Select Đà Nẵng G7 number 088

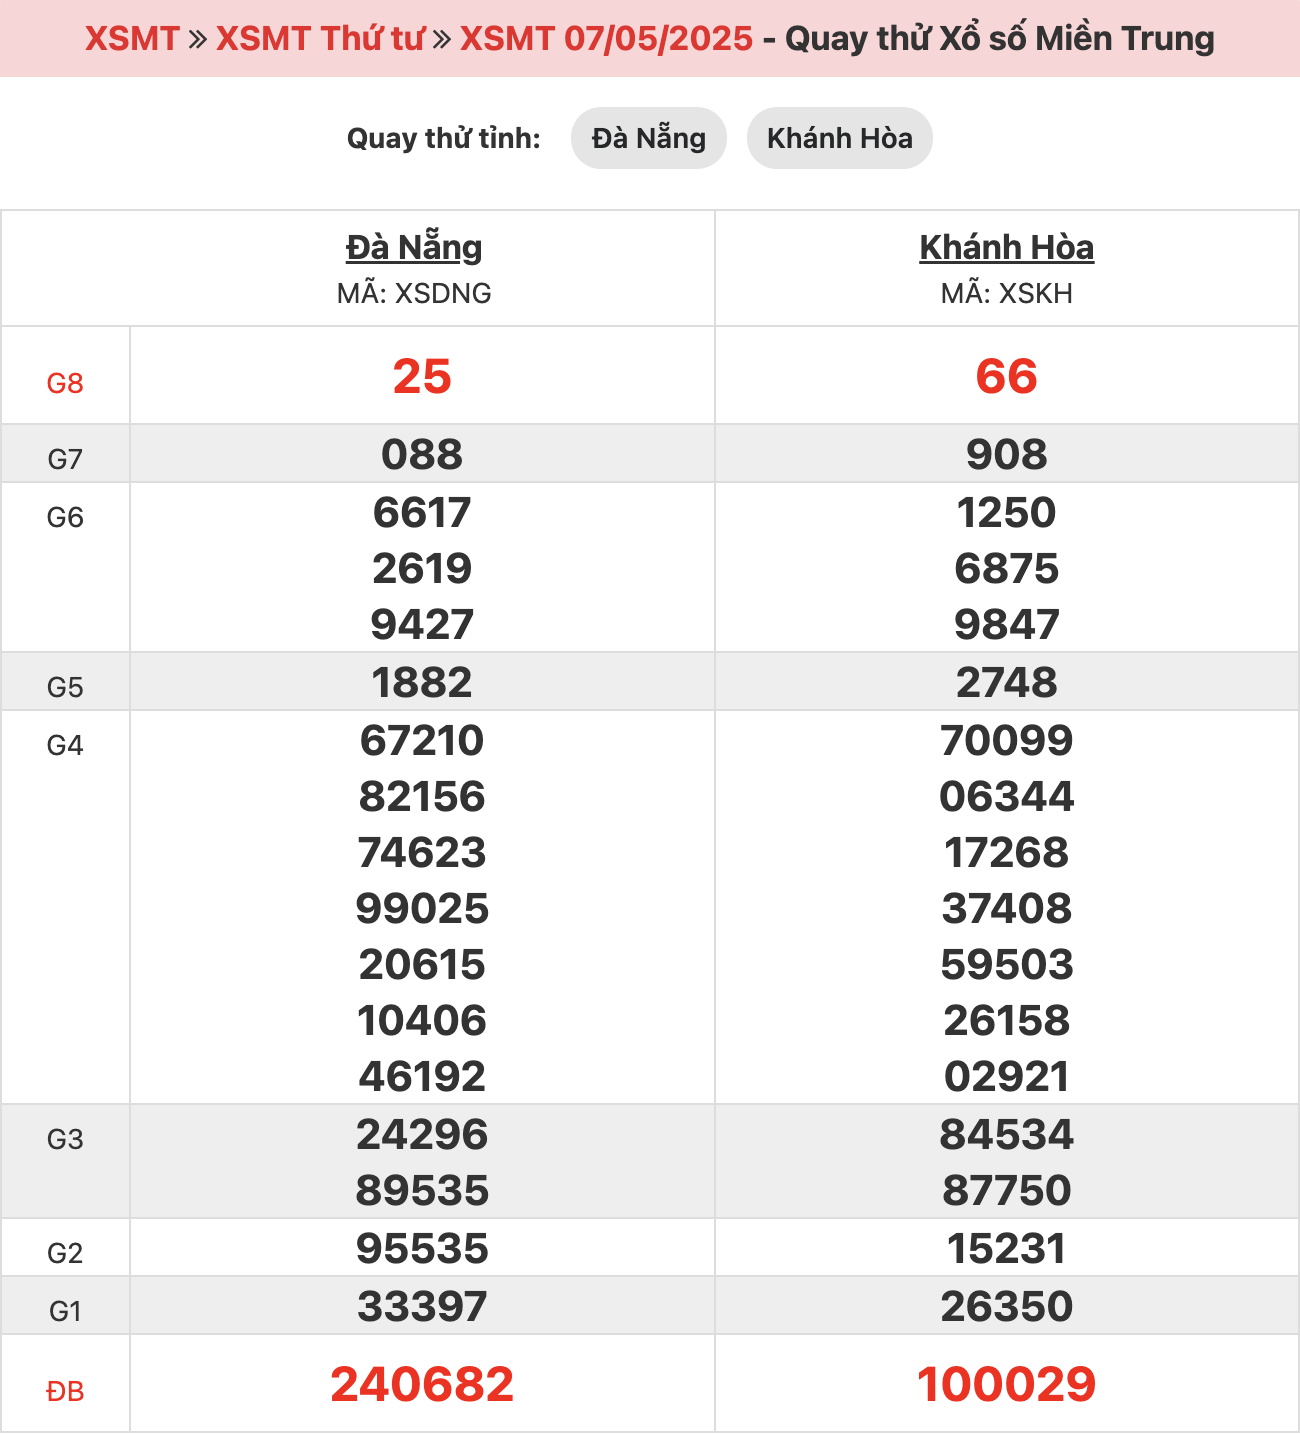point(422,455)
